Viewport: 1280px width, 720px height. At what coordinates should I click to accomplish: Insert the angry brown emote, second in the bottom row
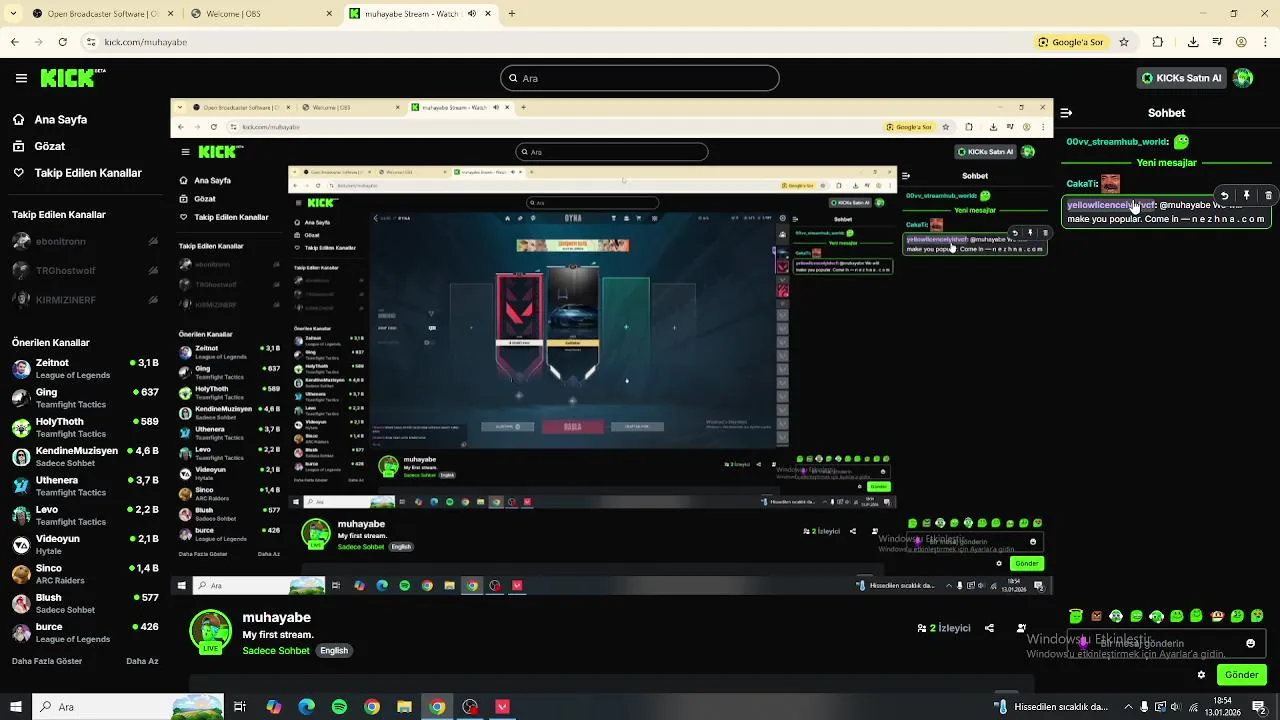(1096, 616)
